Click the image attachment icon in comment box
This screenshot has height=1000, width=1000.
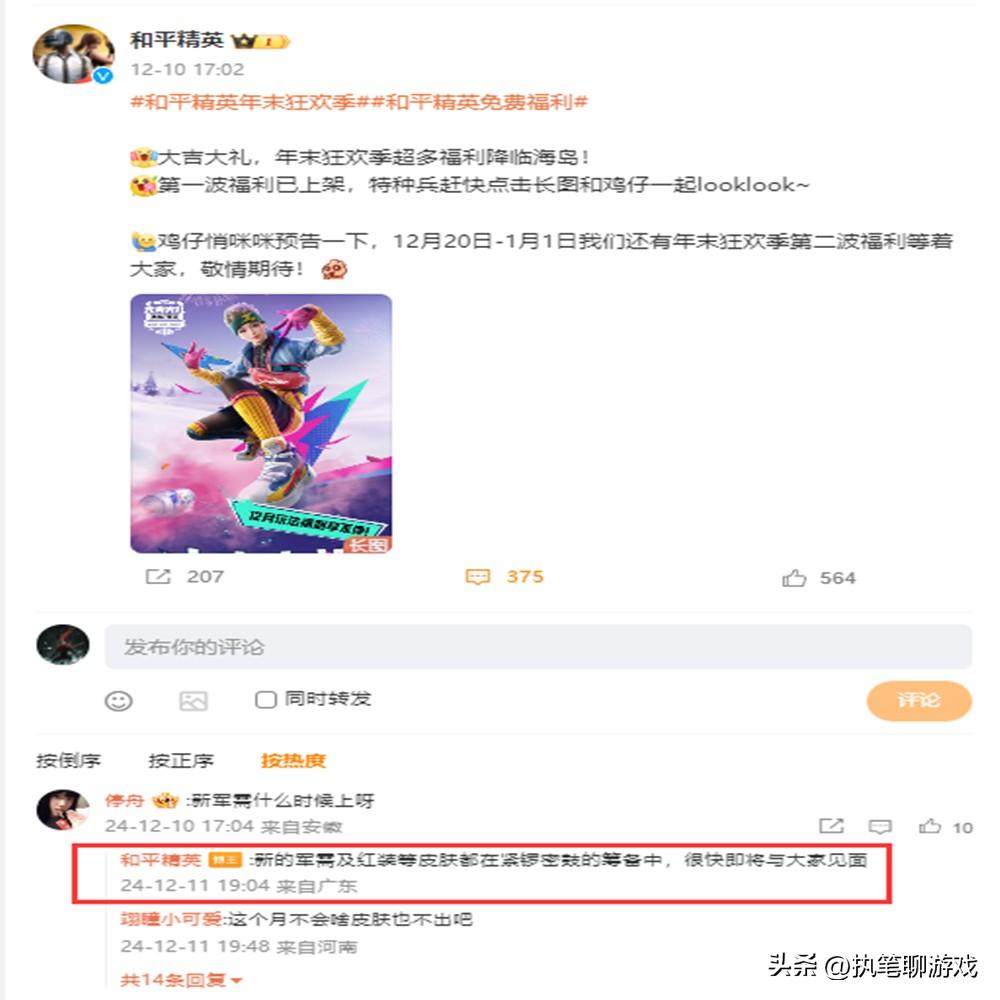point(193,701)
